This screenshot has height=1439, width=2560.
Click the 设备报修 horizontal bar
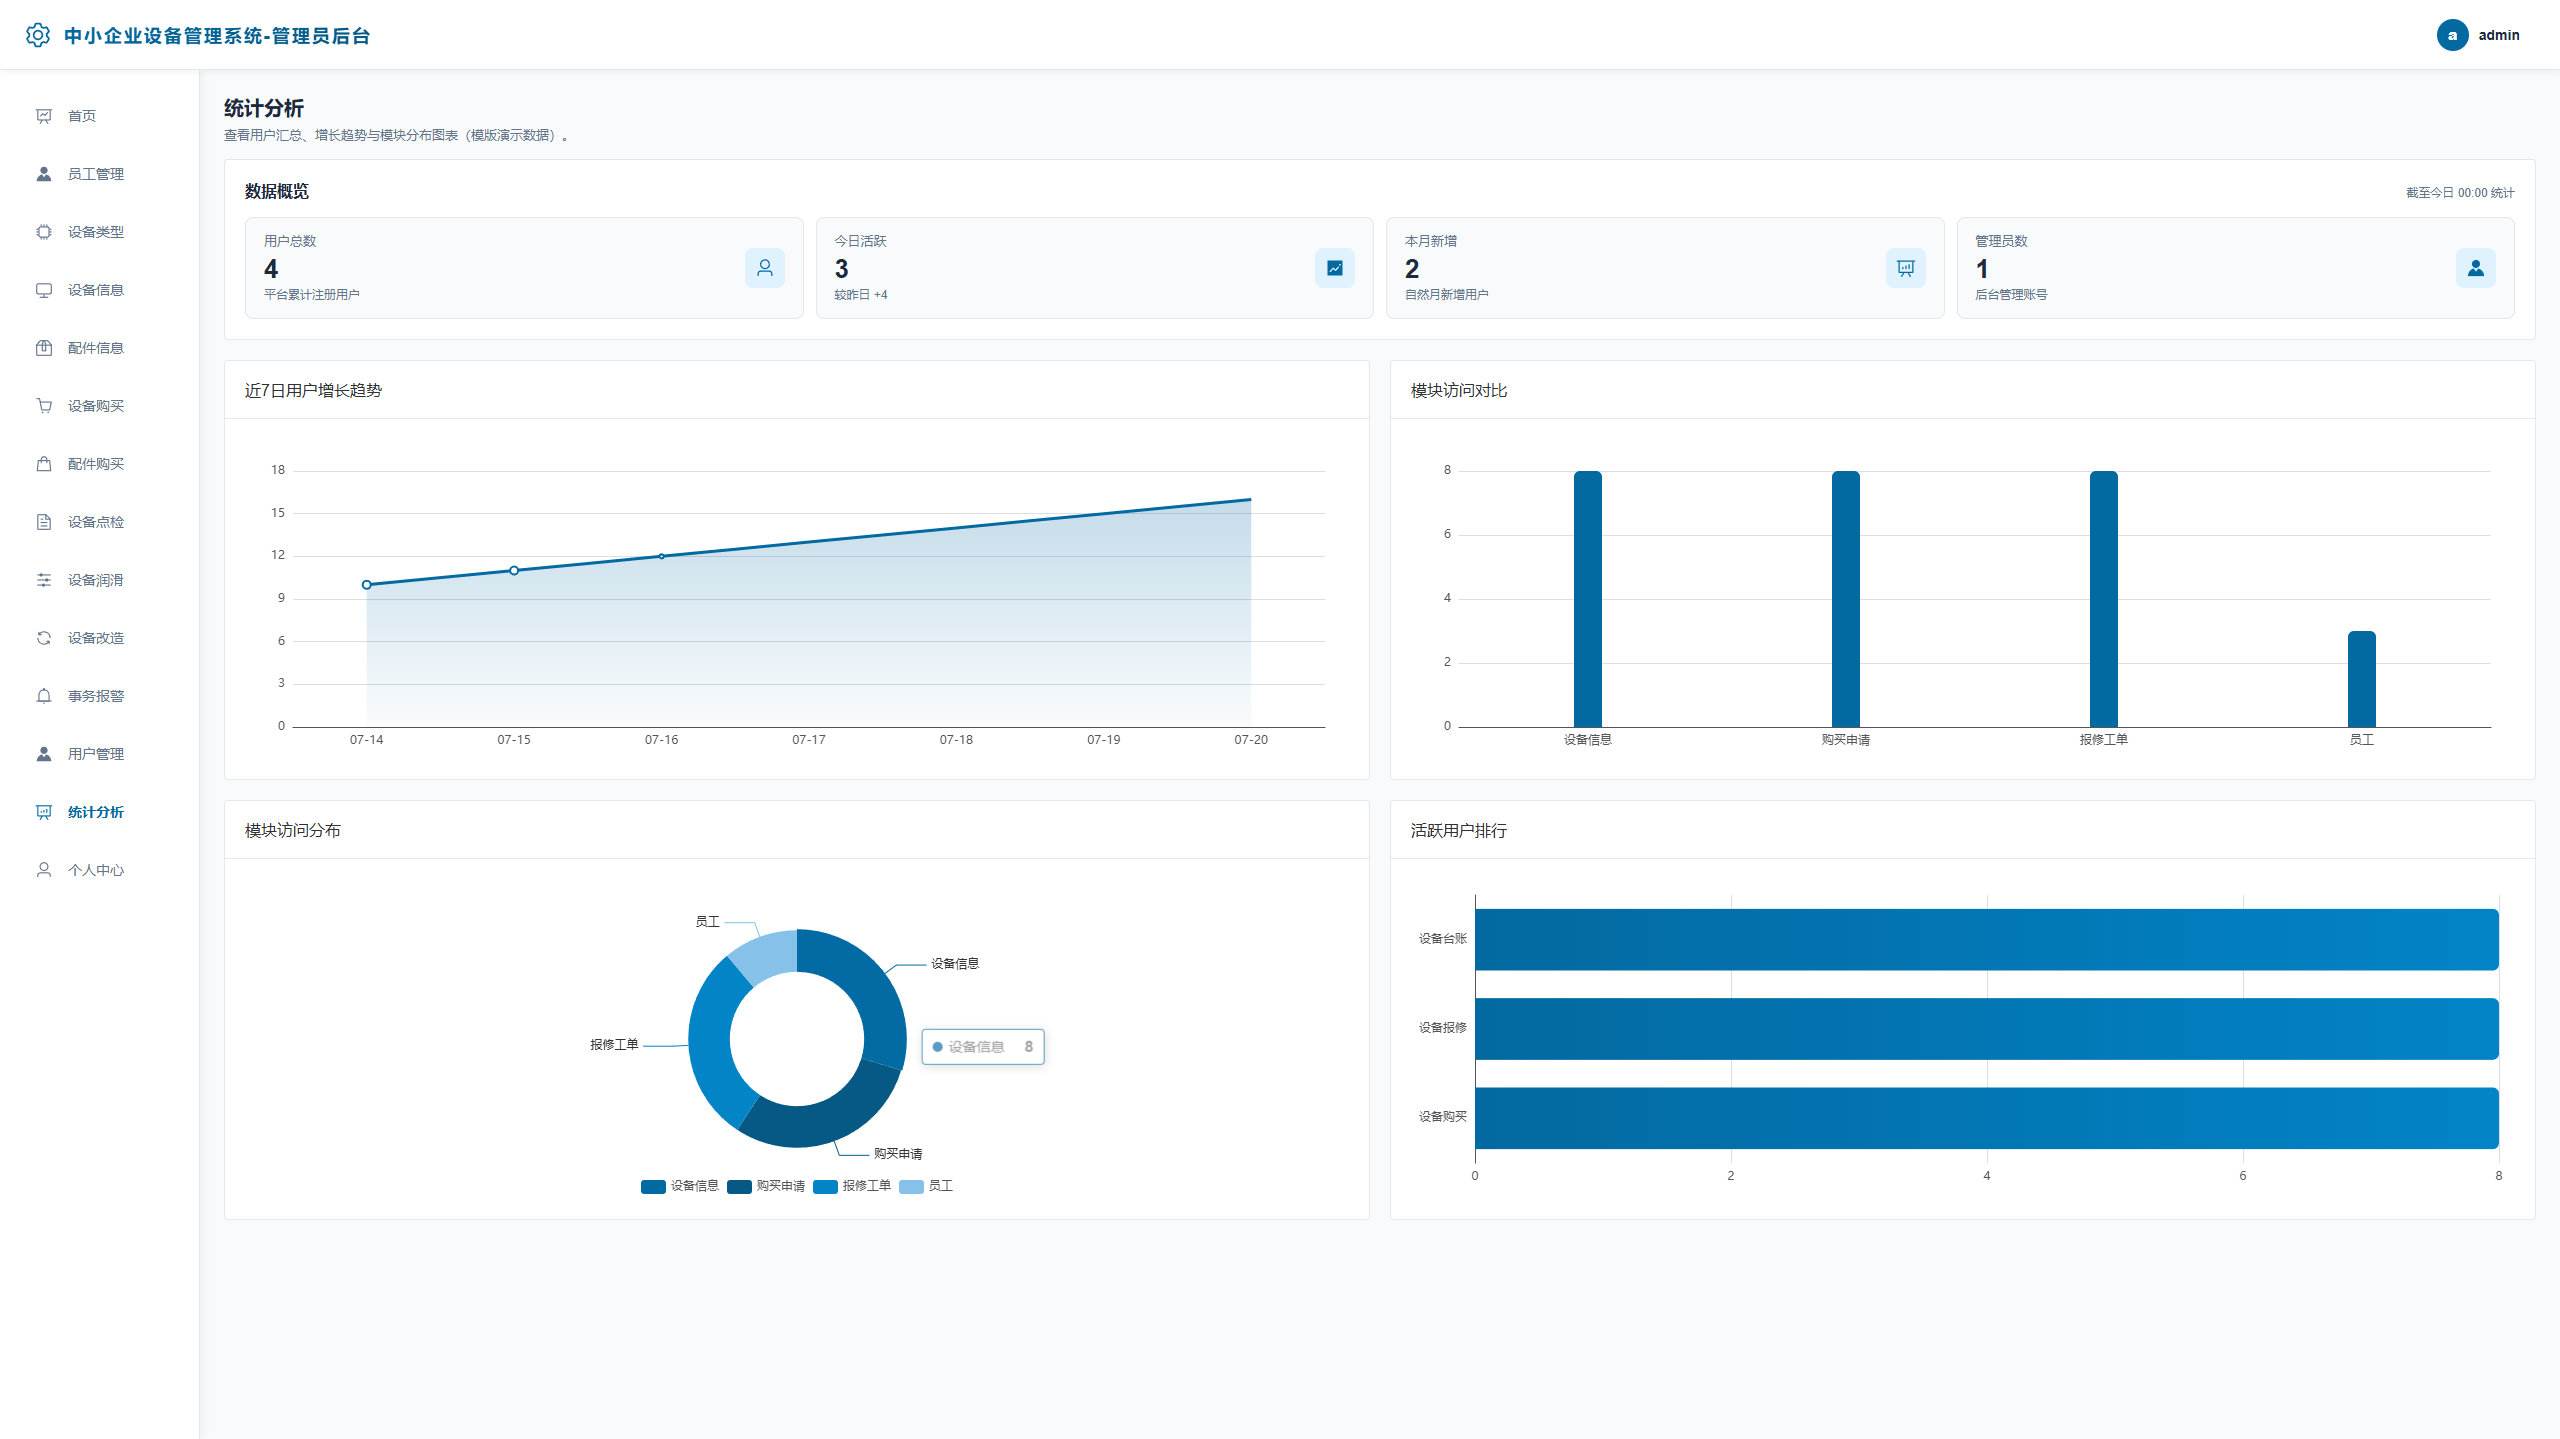1987,1028
